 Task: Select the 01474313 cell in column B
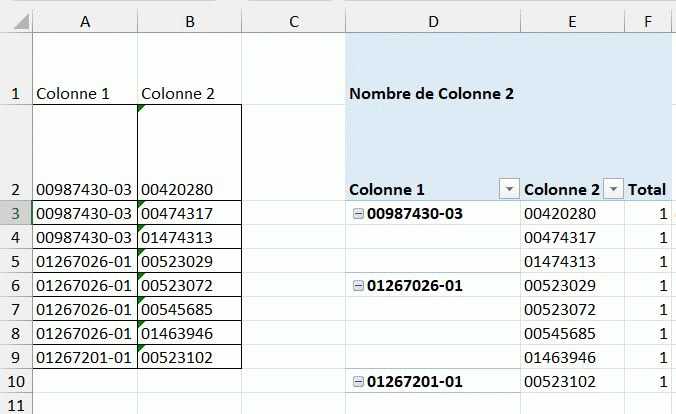click(189, 237)
